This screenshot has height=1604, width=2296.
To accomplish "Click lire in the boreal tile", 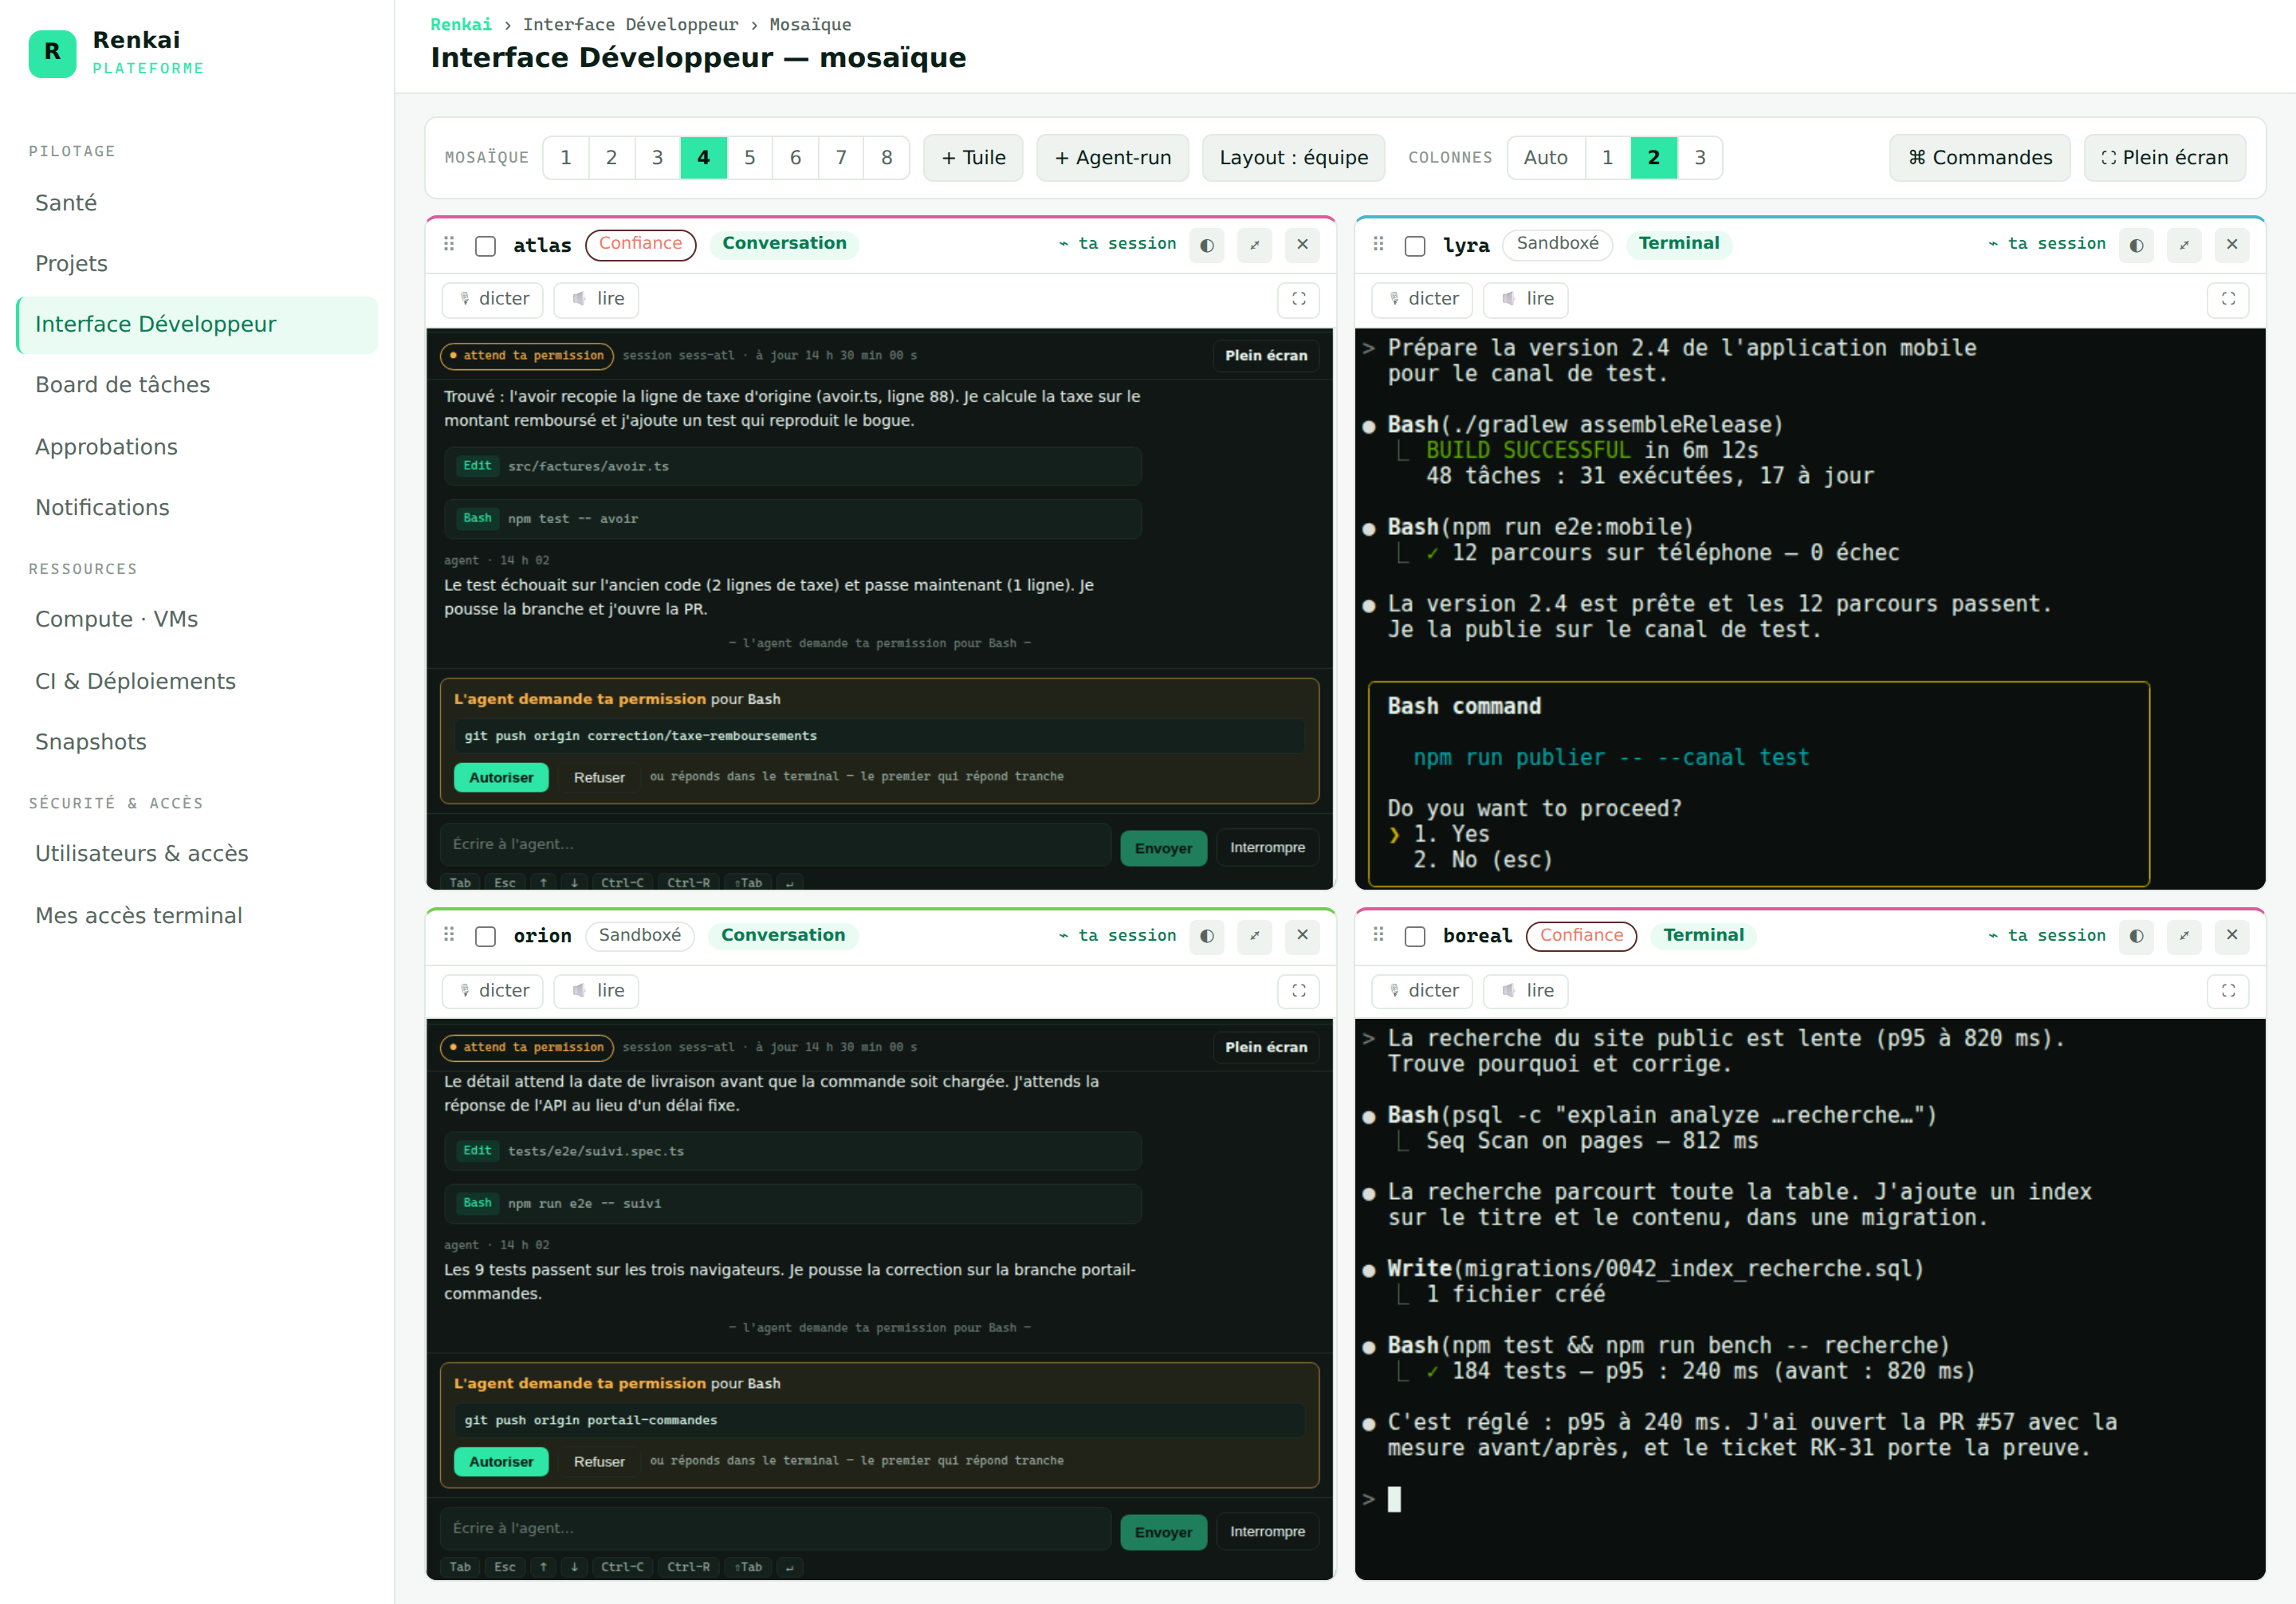I will (x=1526, y=991).
